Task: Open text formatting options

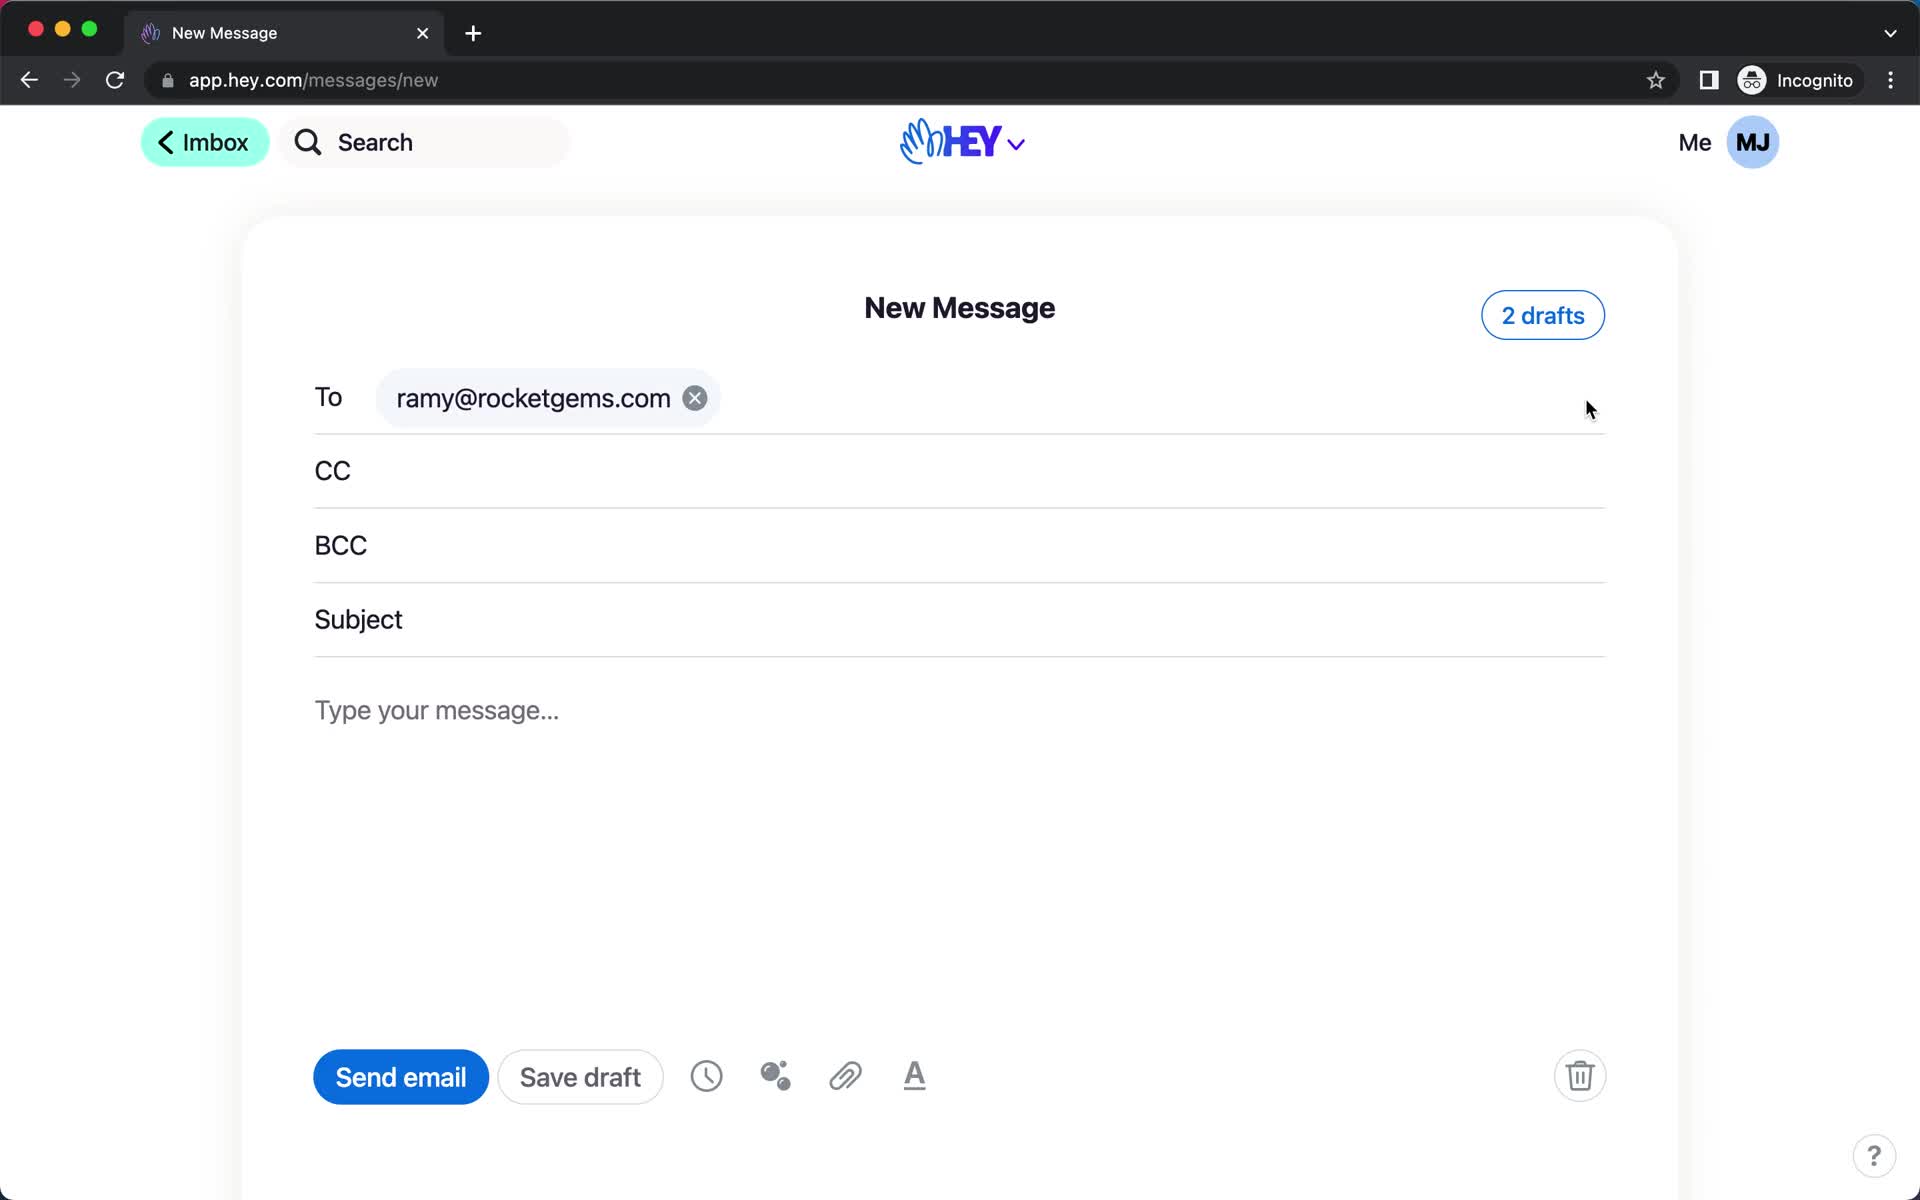Action: (914, 1076)
